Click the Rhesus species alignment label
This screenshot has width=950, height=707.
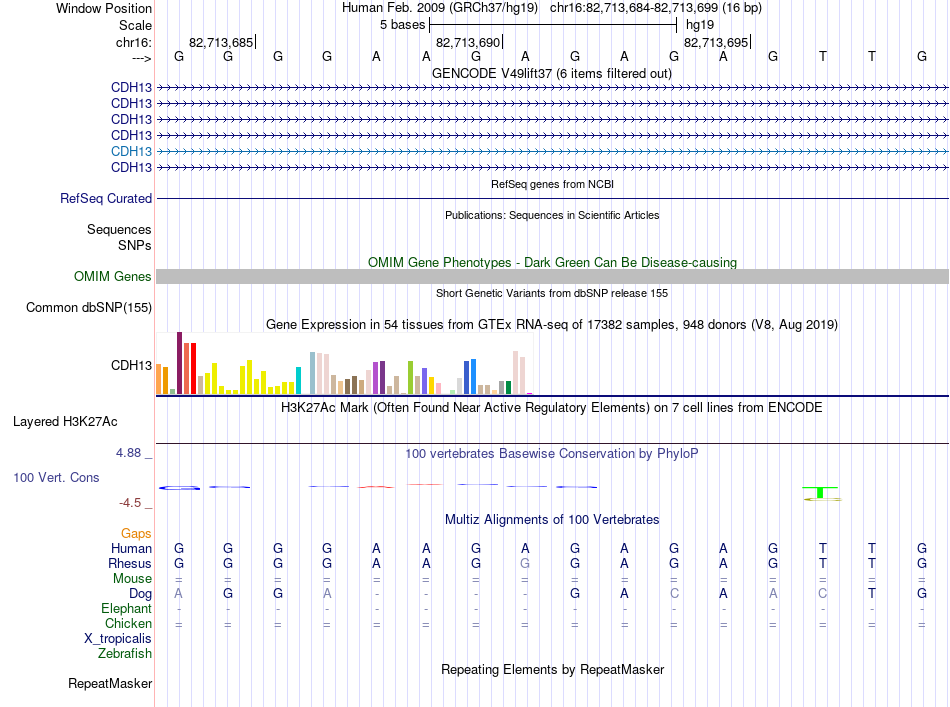[x=130, y=563]
